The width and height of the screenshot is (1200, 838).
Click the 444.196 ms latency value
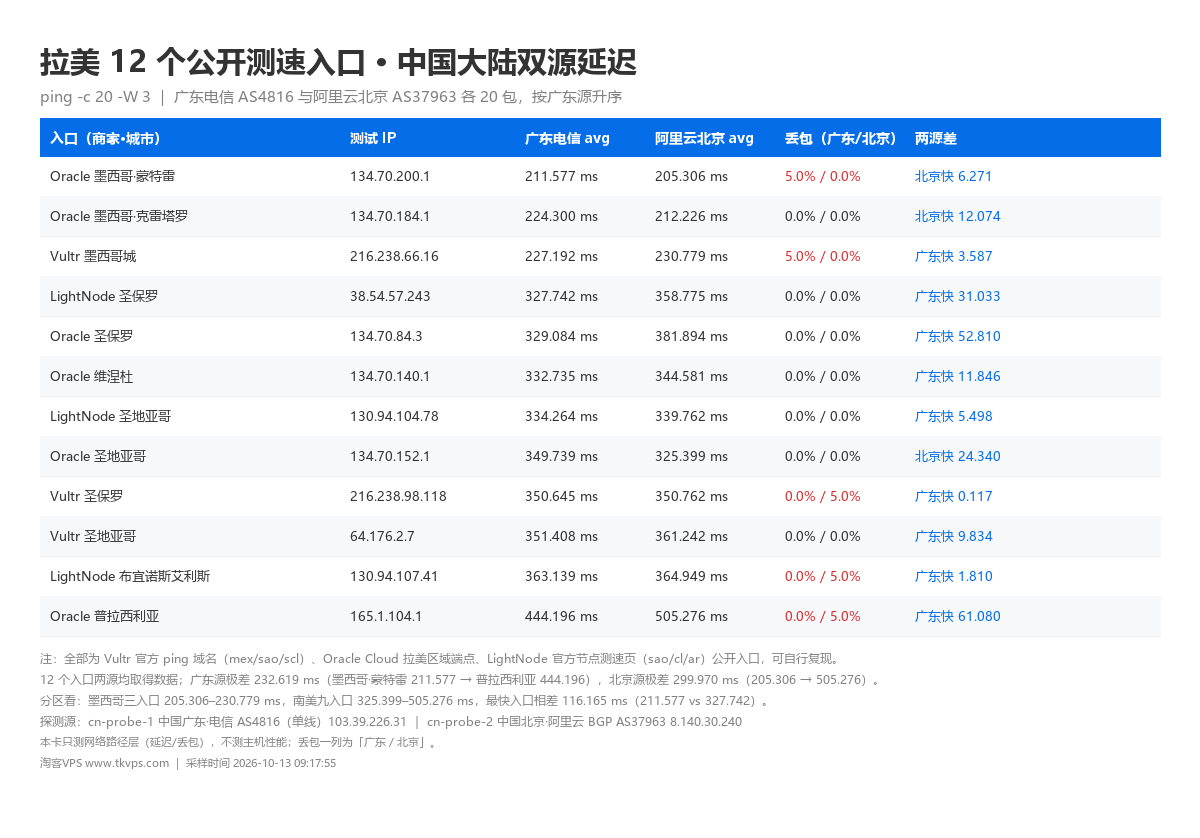pyautogui.click(x=561, y=616)
